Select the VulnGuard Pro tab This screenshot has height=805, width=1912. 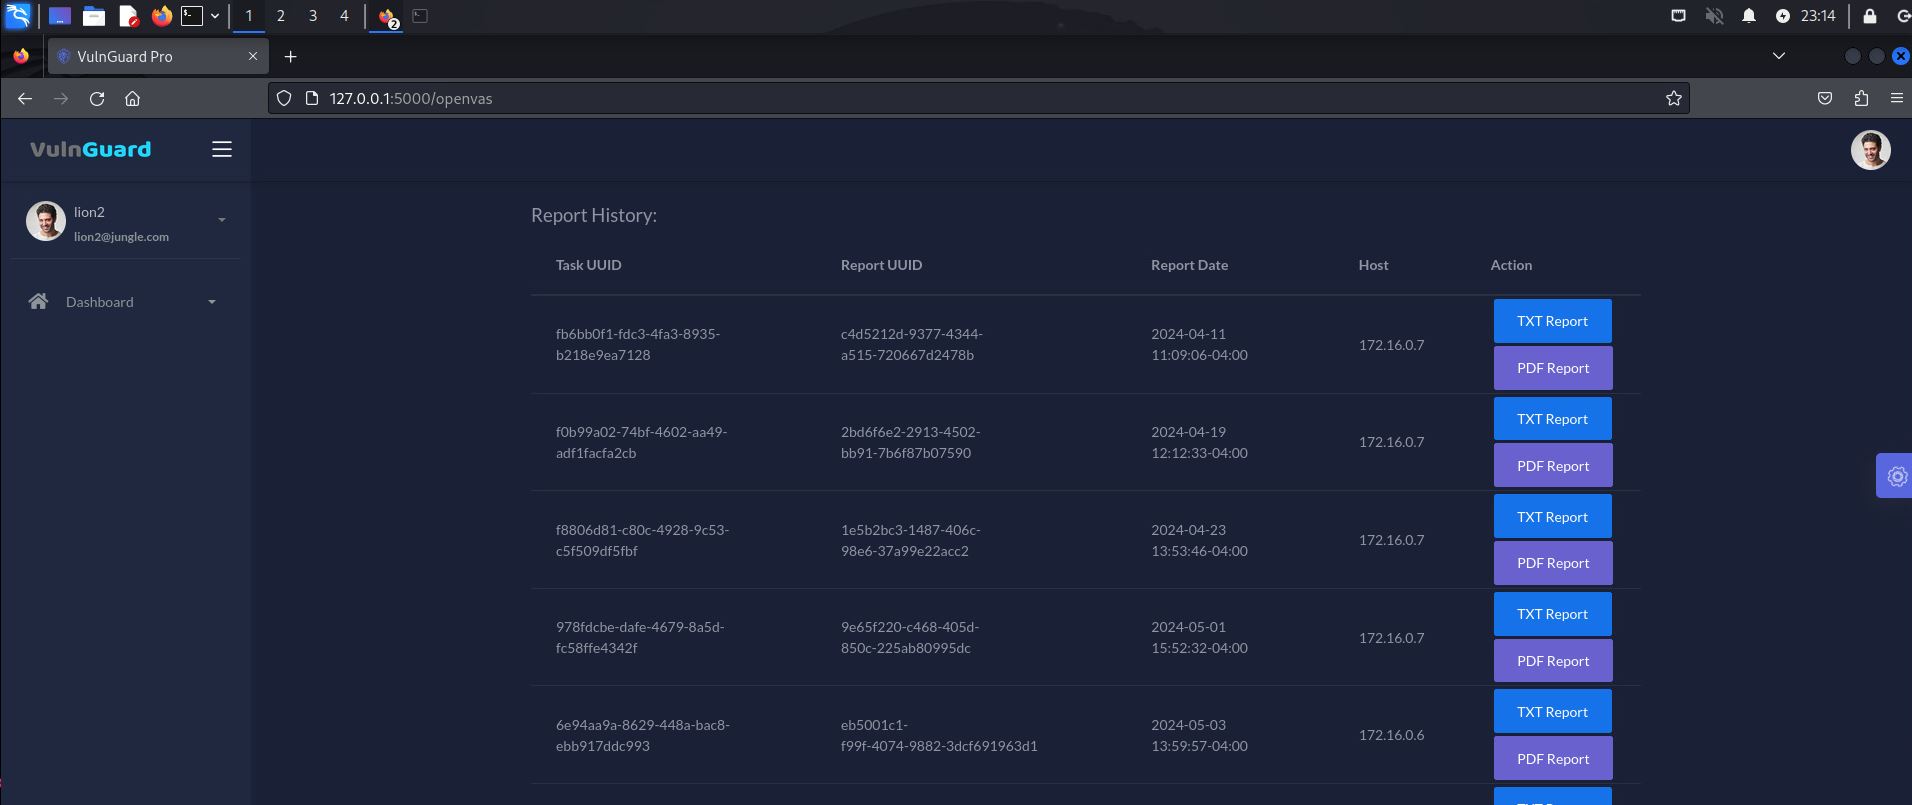point(158,56)
